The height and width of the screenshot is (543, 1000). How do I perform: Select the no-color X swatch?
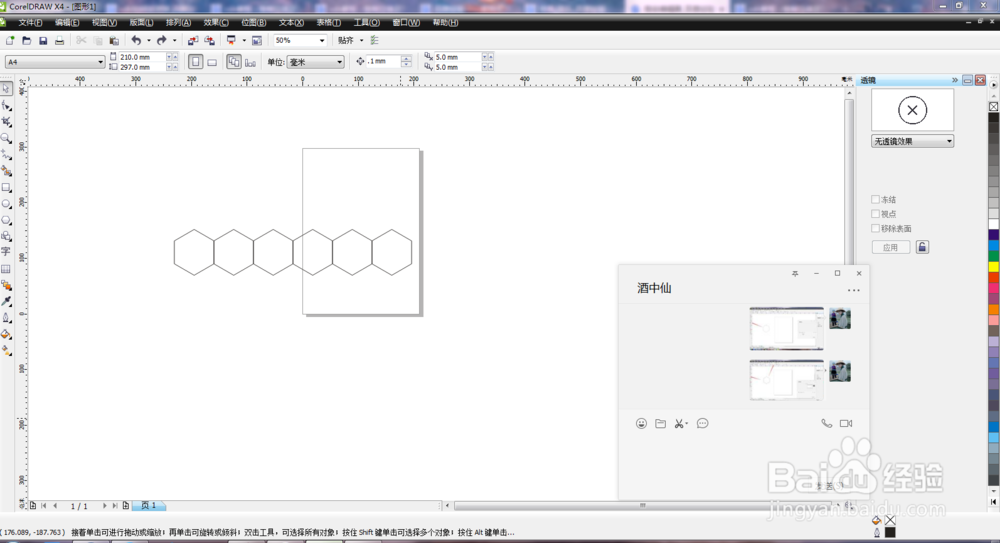click(994, 107)
